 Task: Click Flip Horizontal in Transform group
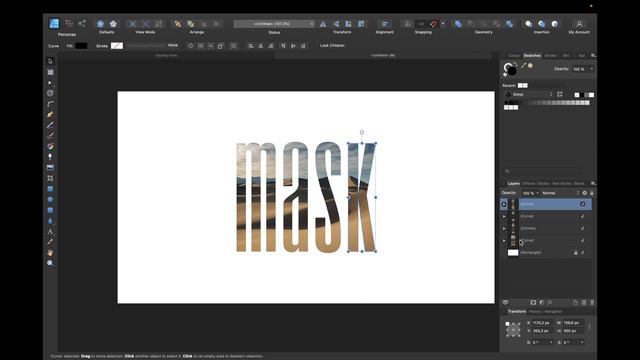tap(323, 24)
